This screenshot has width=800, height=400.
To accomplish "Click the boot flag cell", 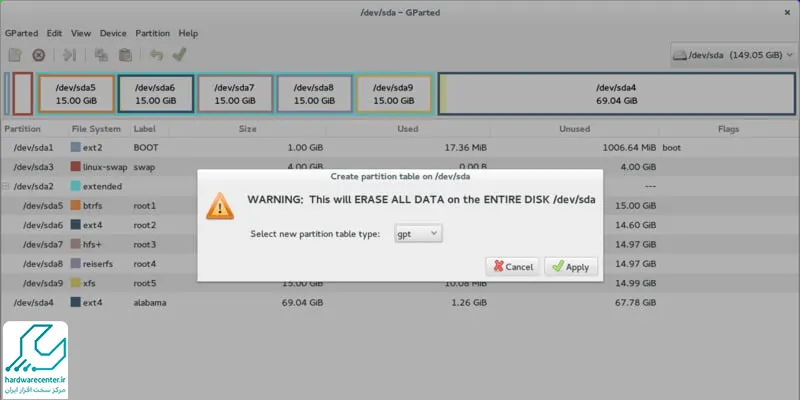I will click(671, 147).
